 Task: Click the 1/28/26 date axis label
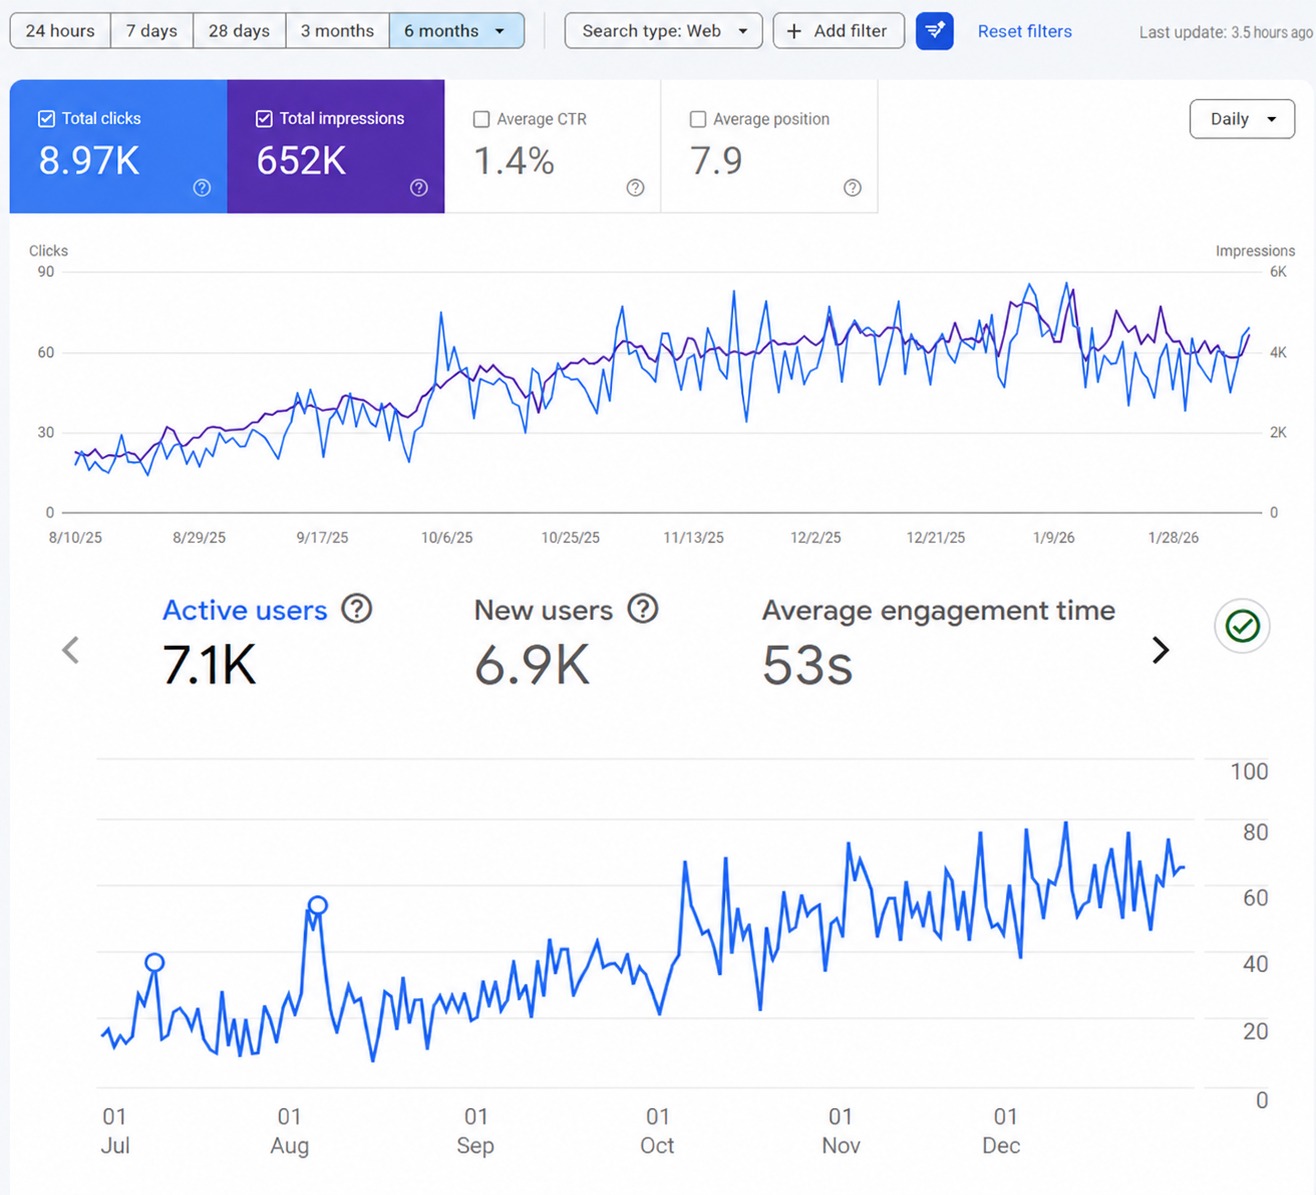tap(1173, 537)
